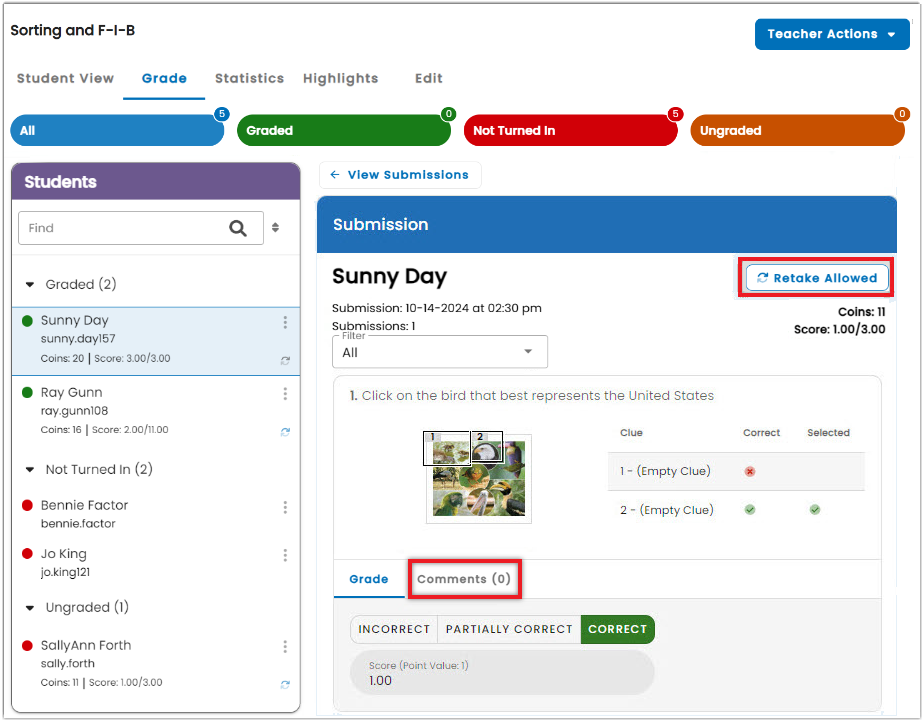Select student Jo King in the list
The height and width of the screenshot is (721, 924).
[156, 562]
